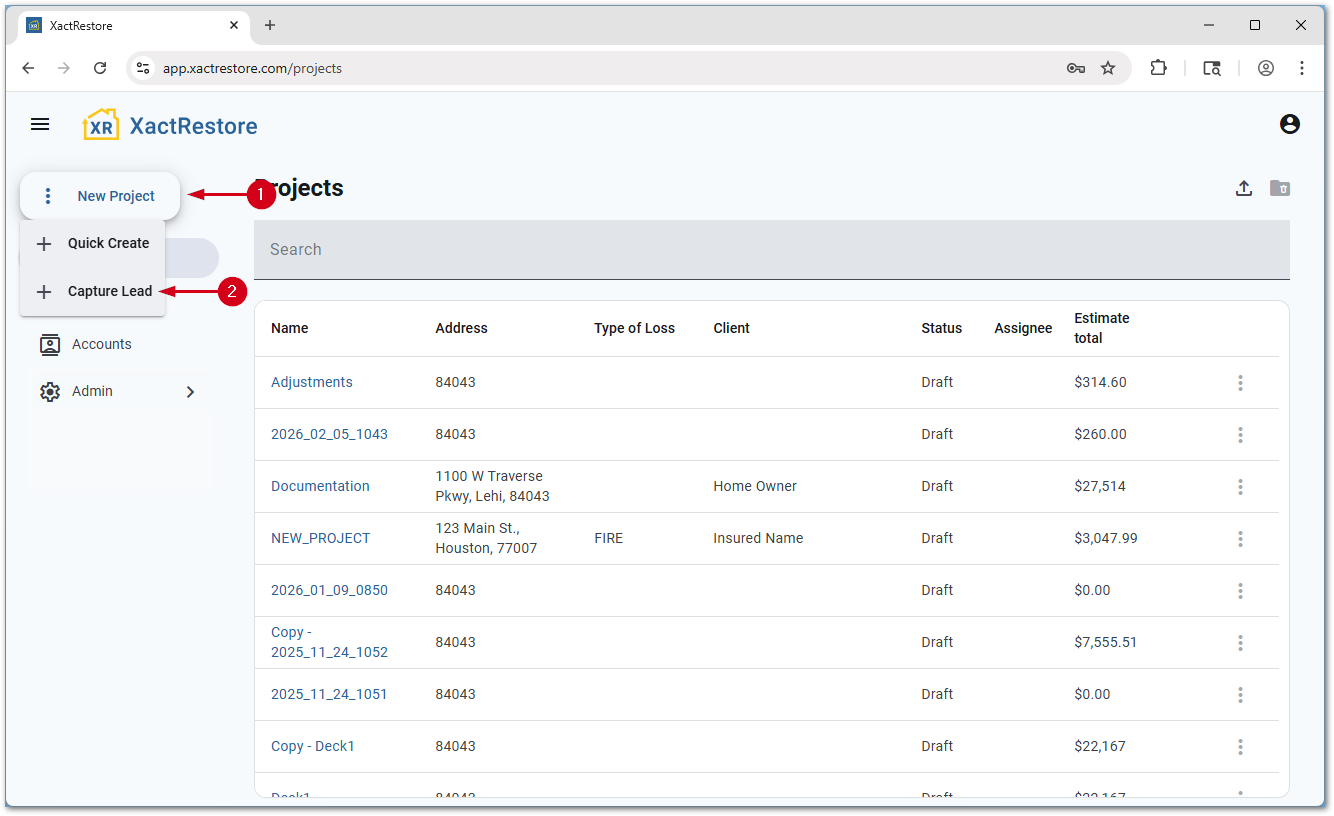Open the browser extensions dropdown
Viewport: 1334px width, 816px height.
tap(1158, 68)
